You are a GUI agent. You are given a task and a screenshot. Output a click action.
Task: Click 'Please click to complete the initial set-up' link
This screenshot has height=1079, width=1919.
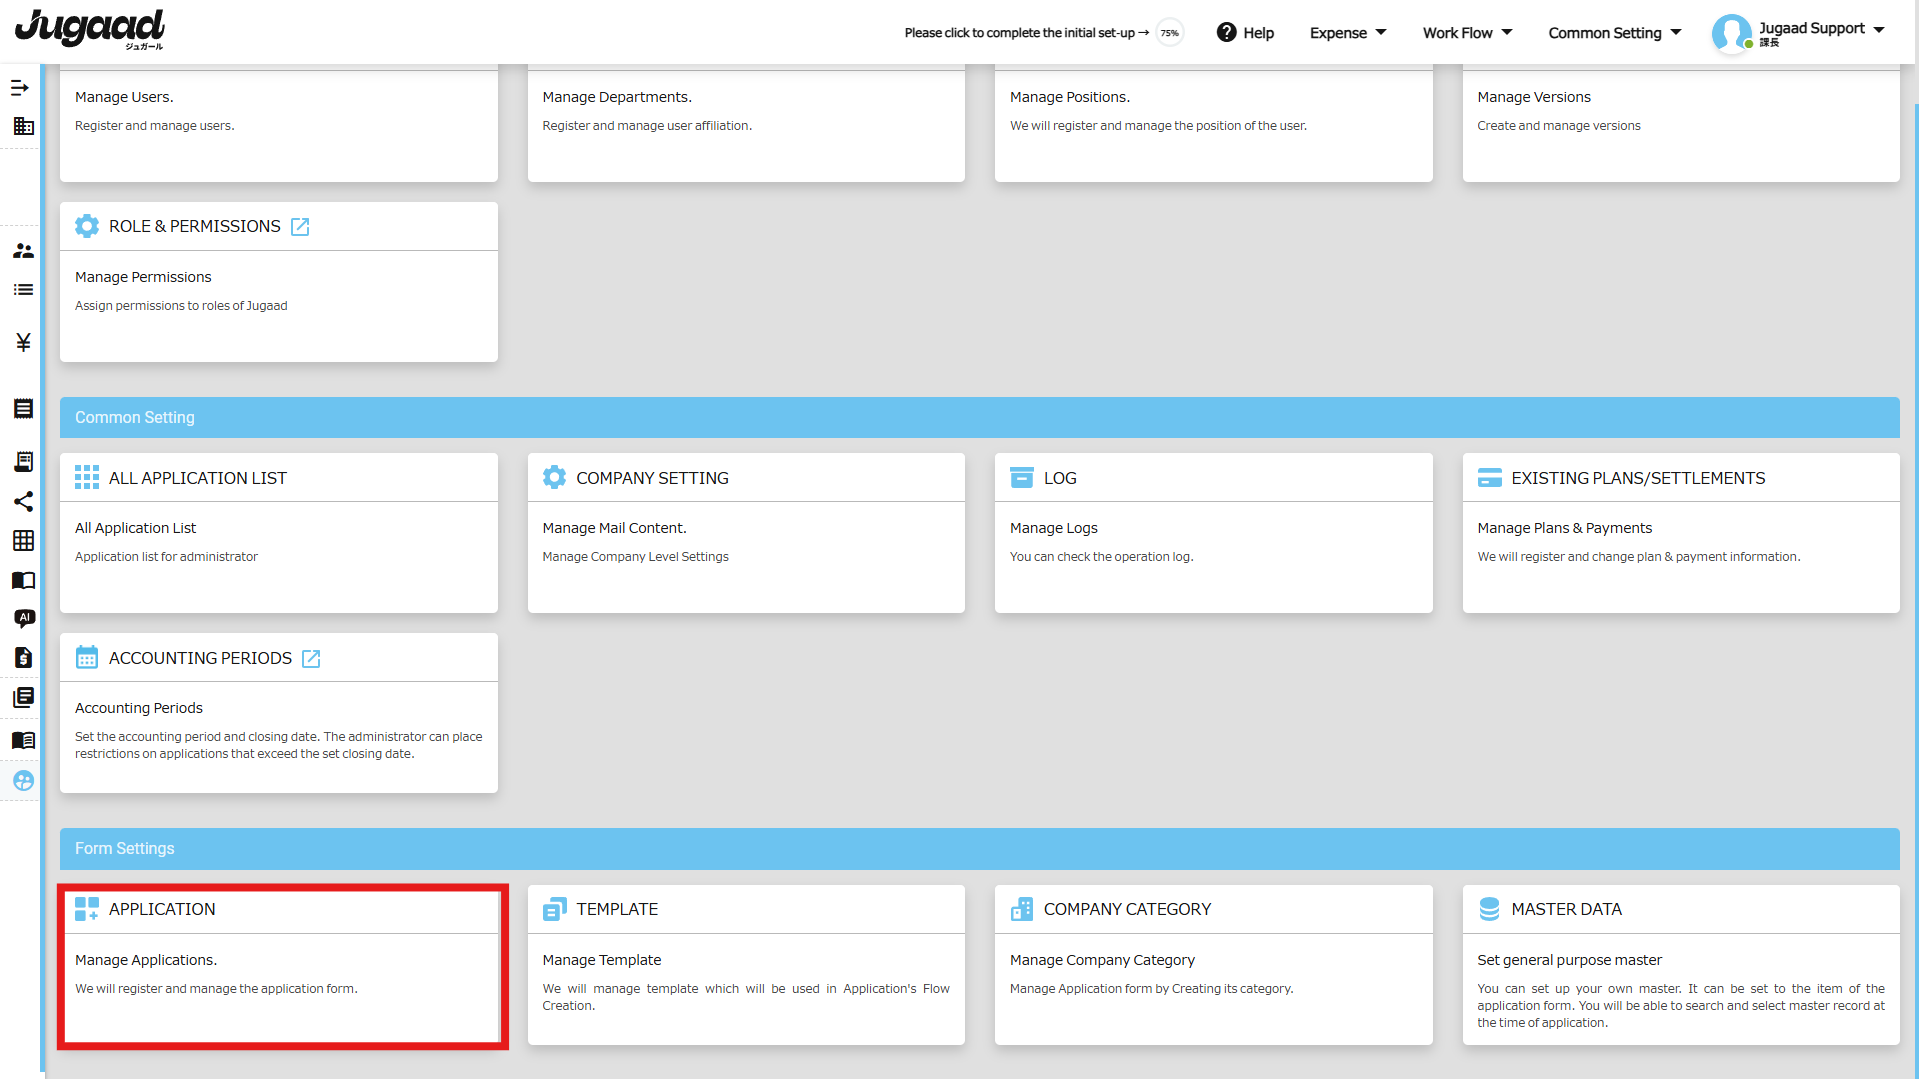click(x=1026, y=33)
